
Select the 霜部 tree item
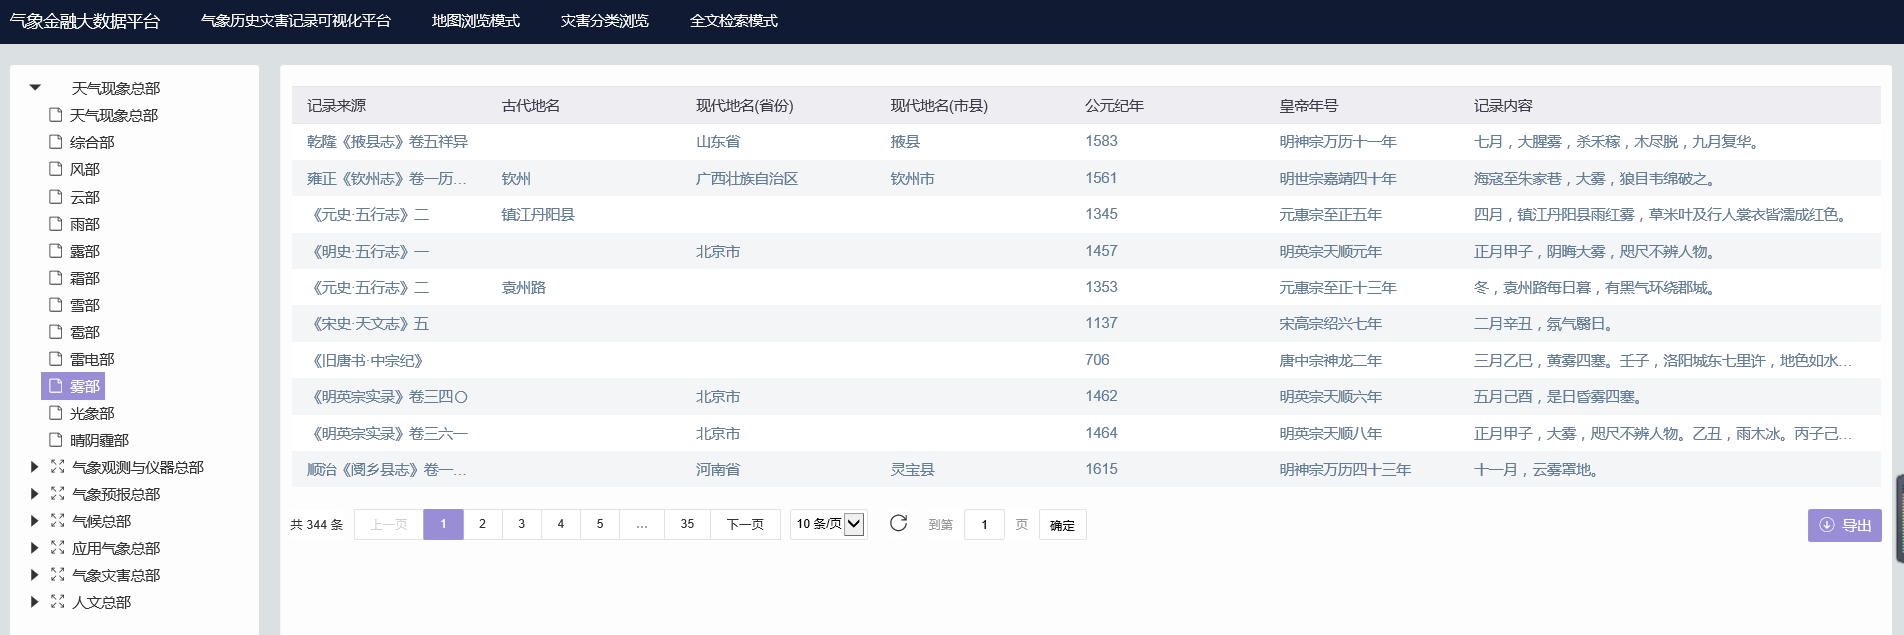85,278
